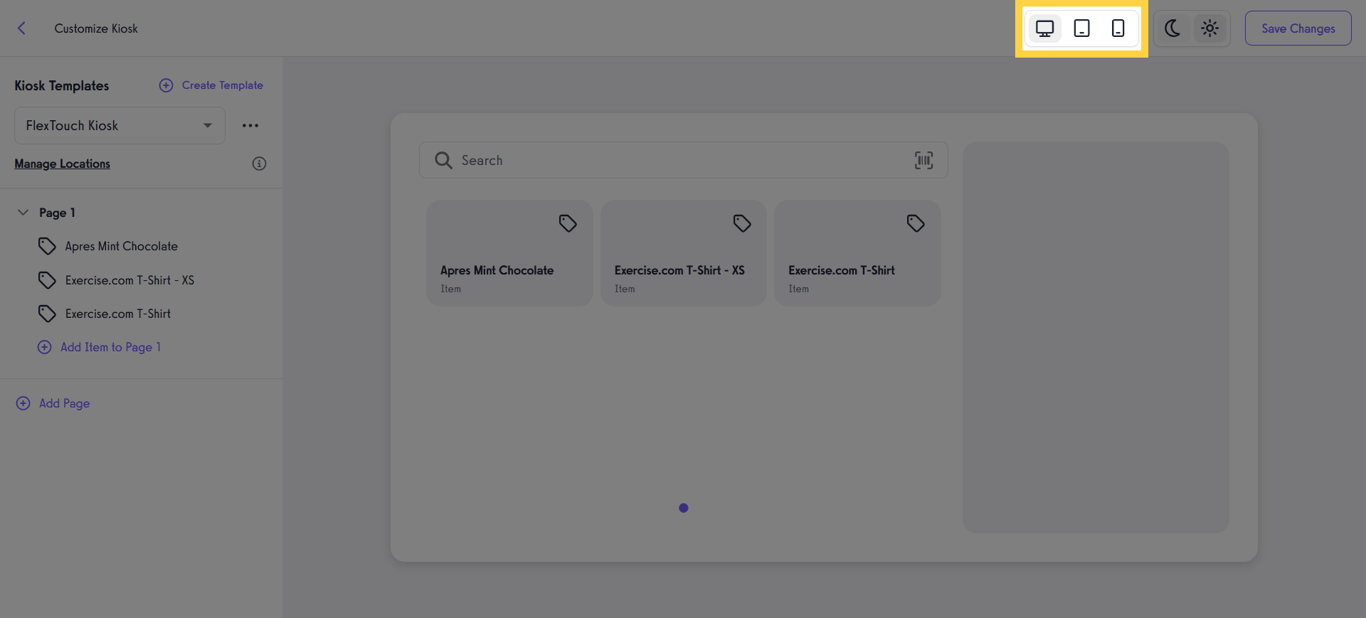Click the tag icon on Exercise.com T-Shirt card

(915, 222)
